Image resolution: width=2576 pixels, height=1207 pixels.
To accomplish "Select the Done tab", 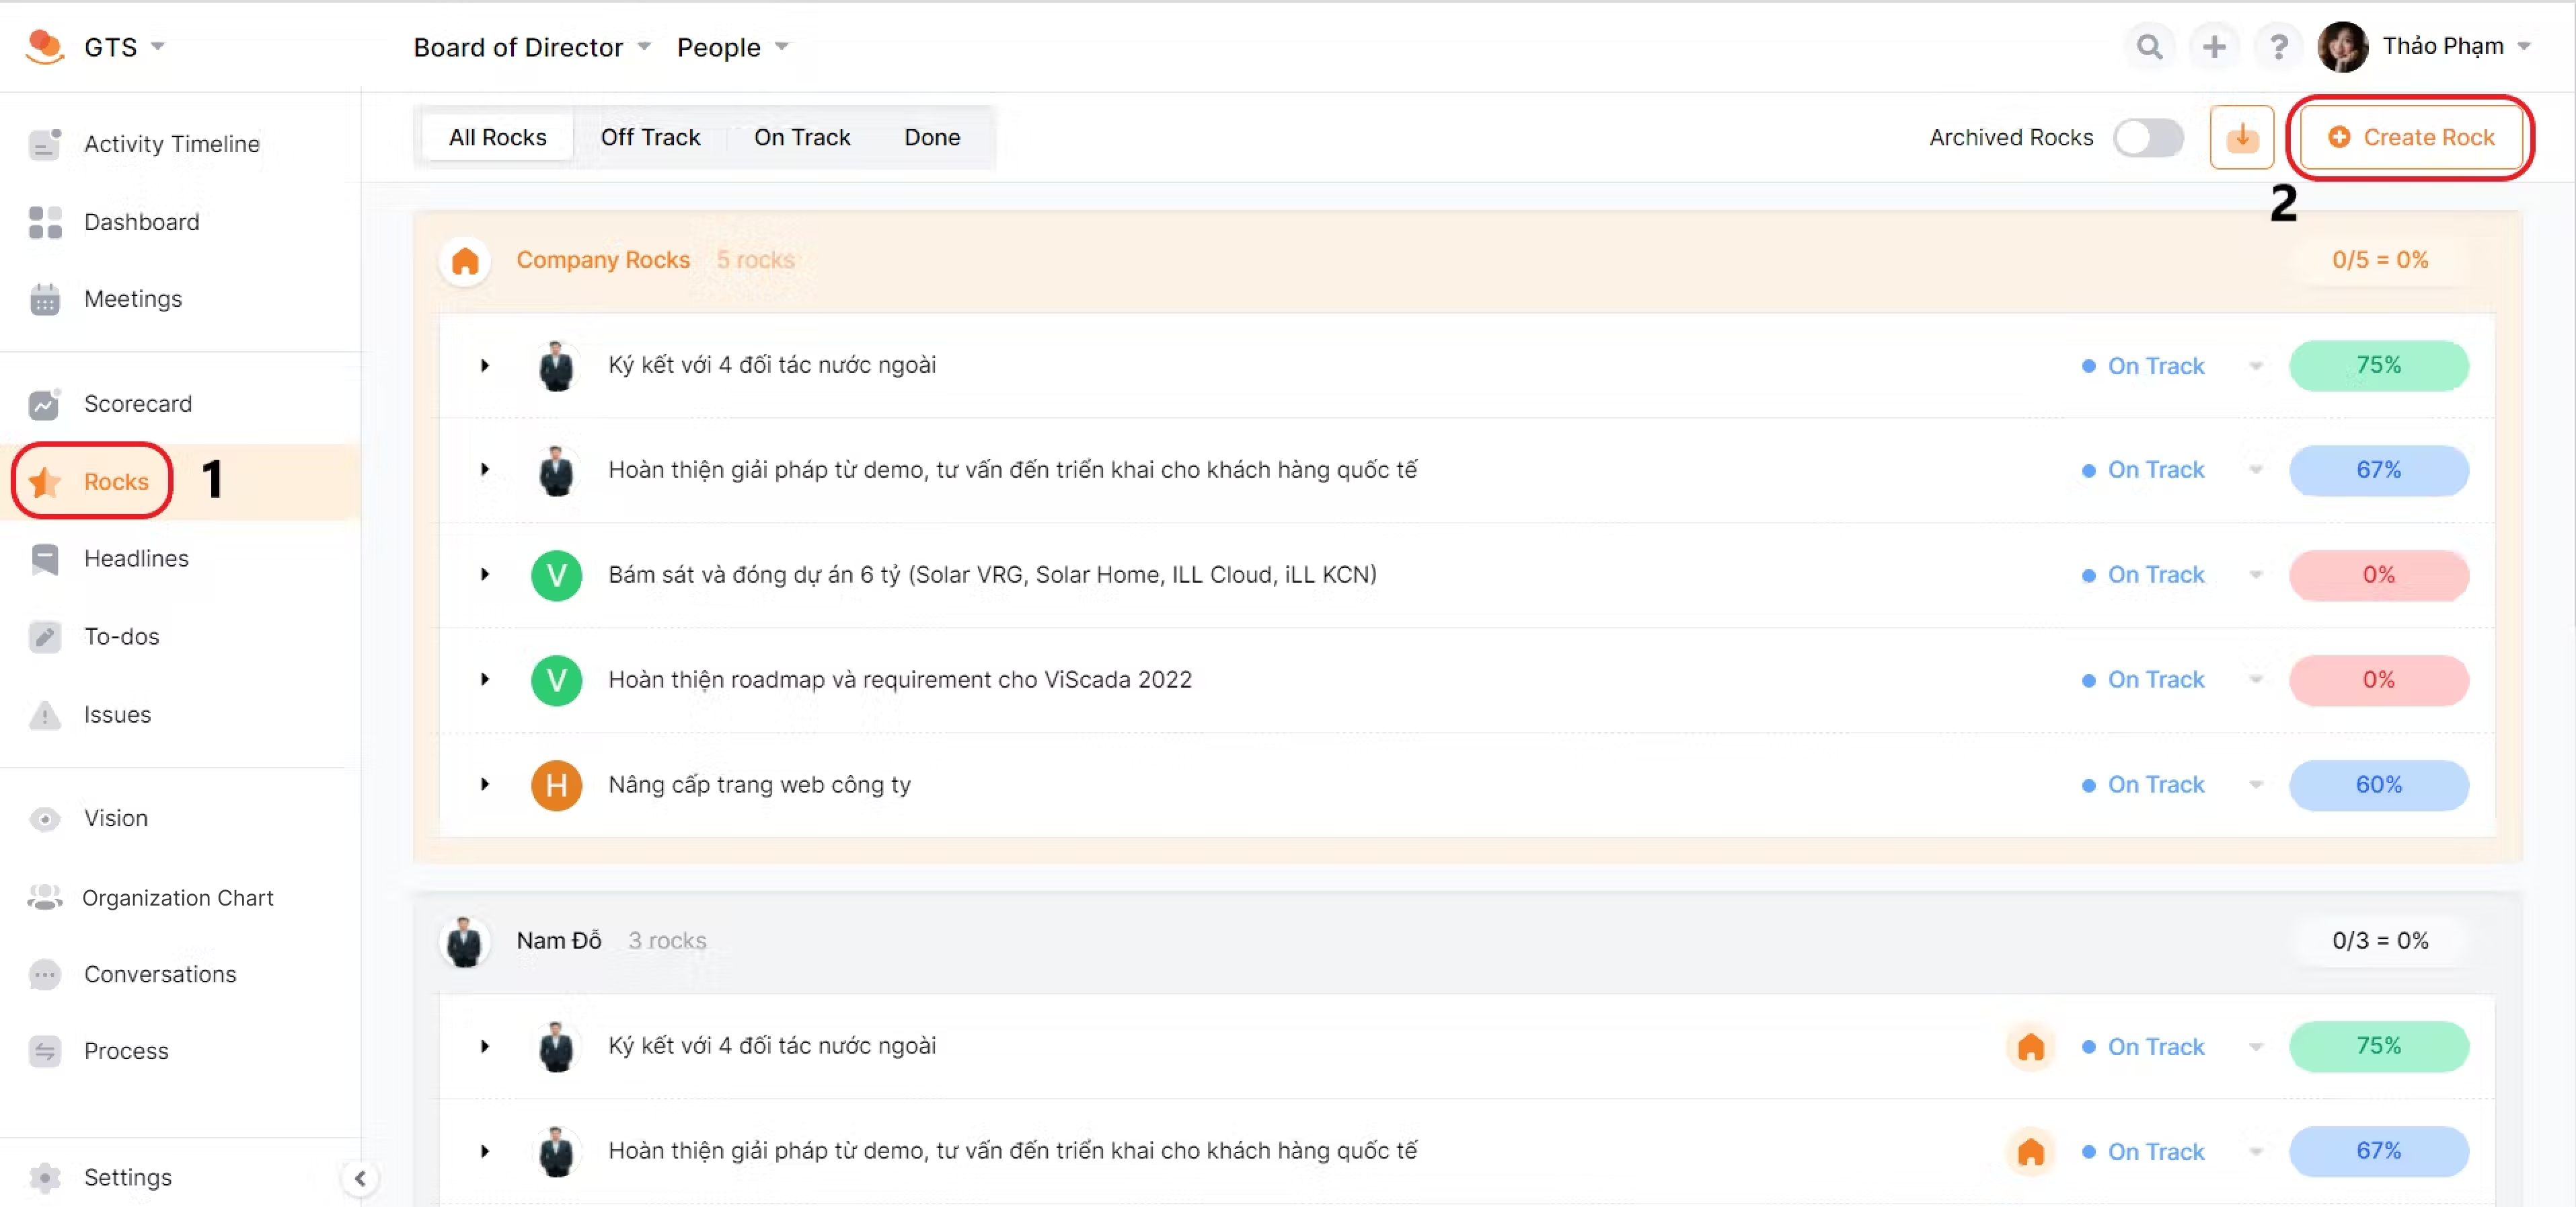I will tap(931, 138).
